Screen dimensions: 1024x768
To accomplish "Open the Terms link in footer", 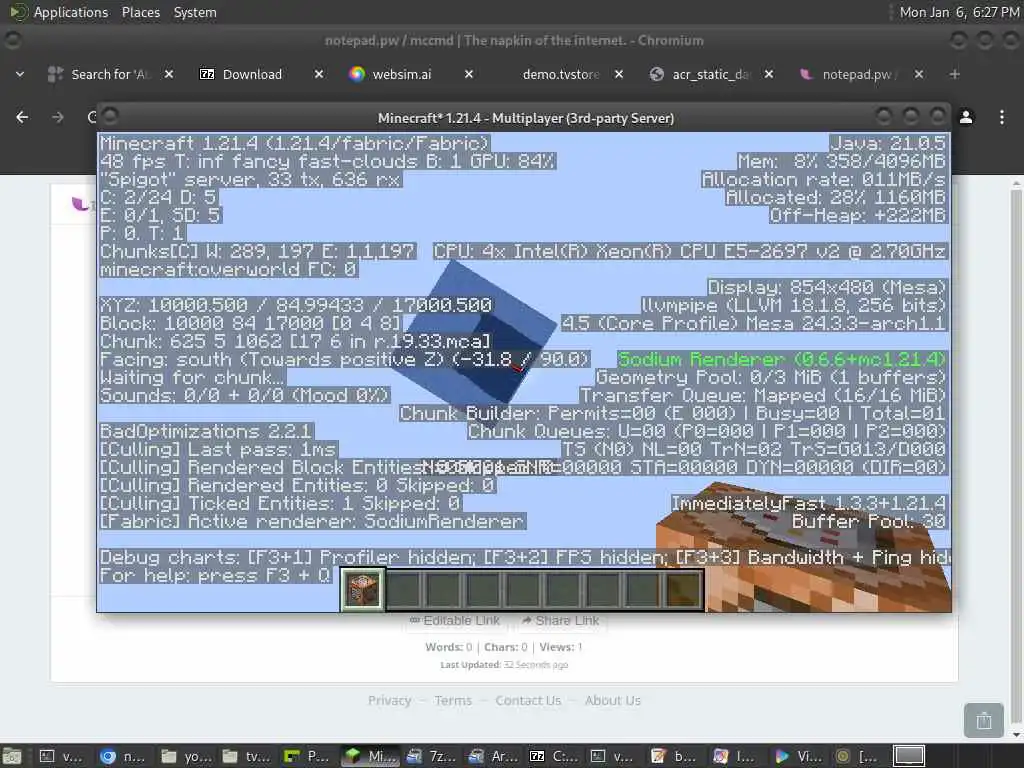I will click(x=453, y=700).
